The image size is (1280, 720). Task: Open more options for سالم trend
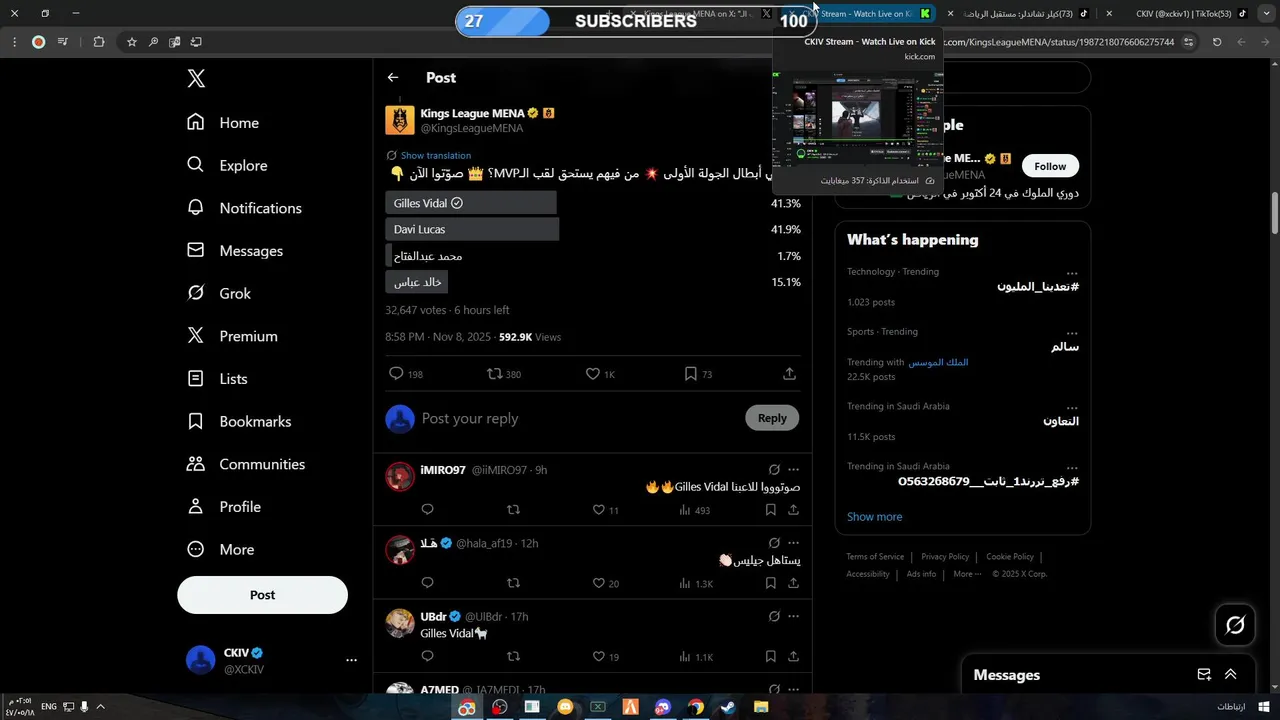coord(1072,334)
